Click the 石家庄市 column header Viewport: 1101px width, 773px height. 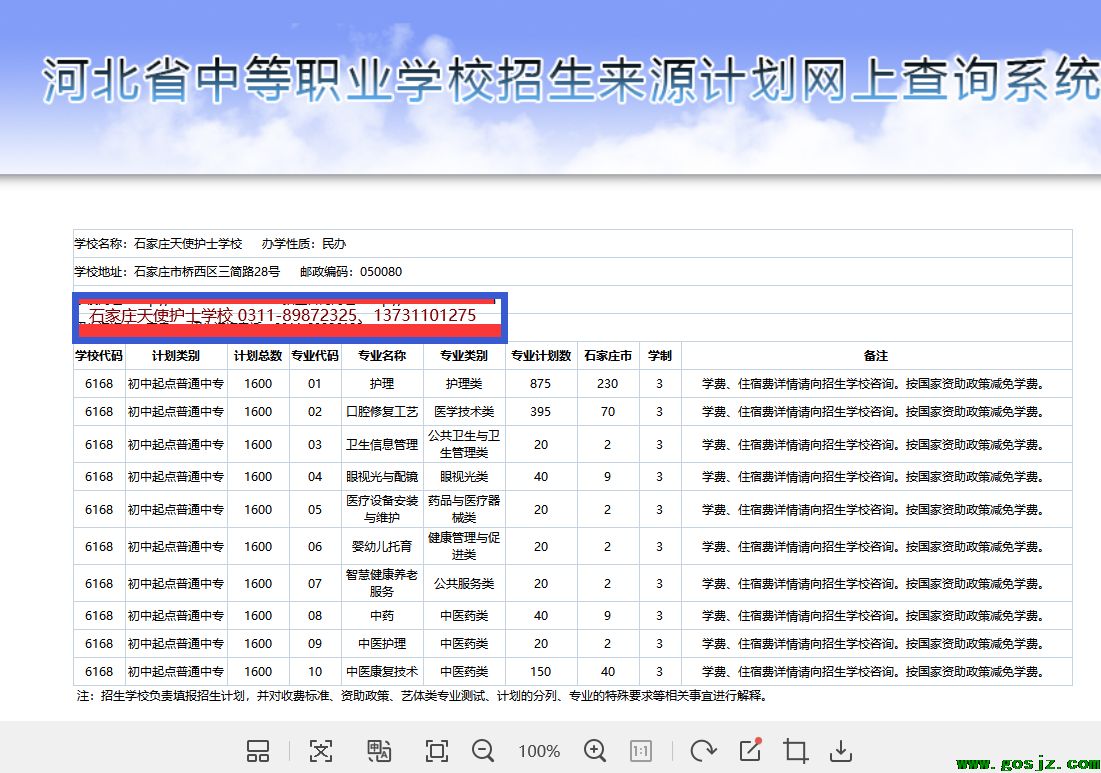point(607,356)
